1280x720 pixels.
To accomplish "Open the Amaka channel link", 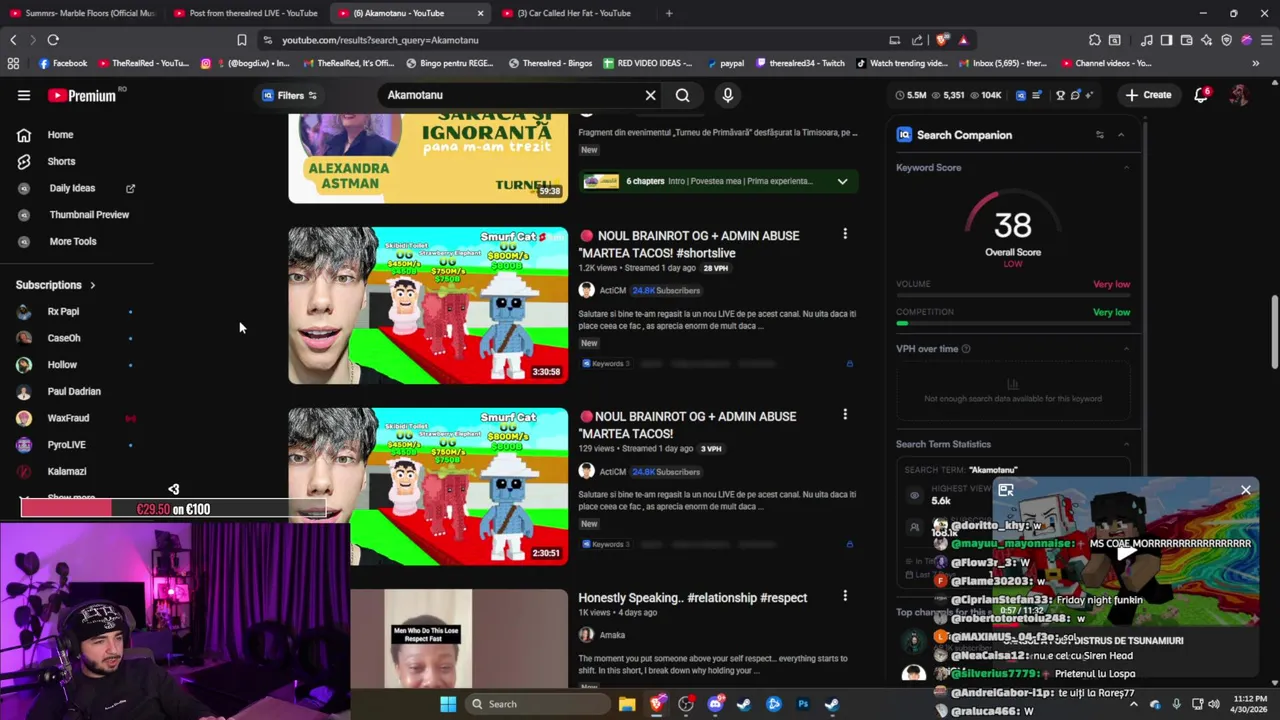I will [x=612, y=635].
